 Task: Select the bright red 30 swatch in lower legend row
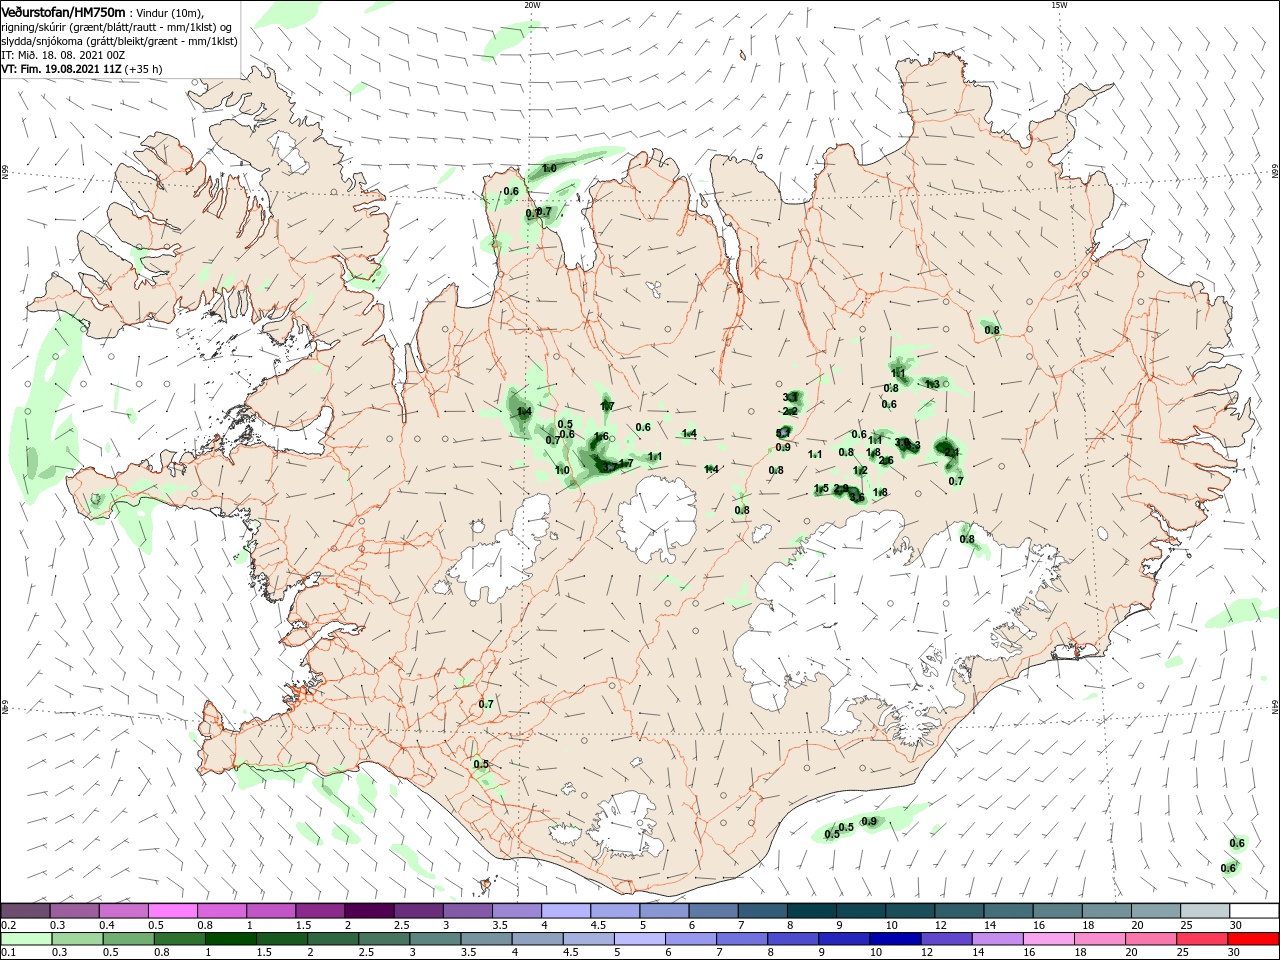[x=1253, y=939]
